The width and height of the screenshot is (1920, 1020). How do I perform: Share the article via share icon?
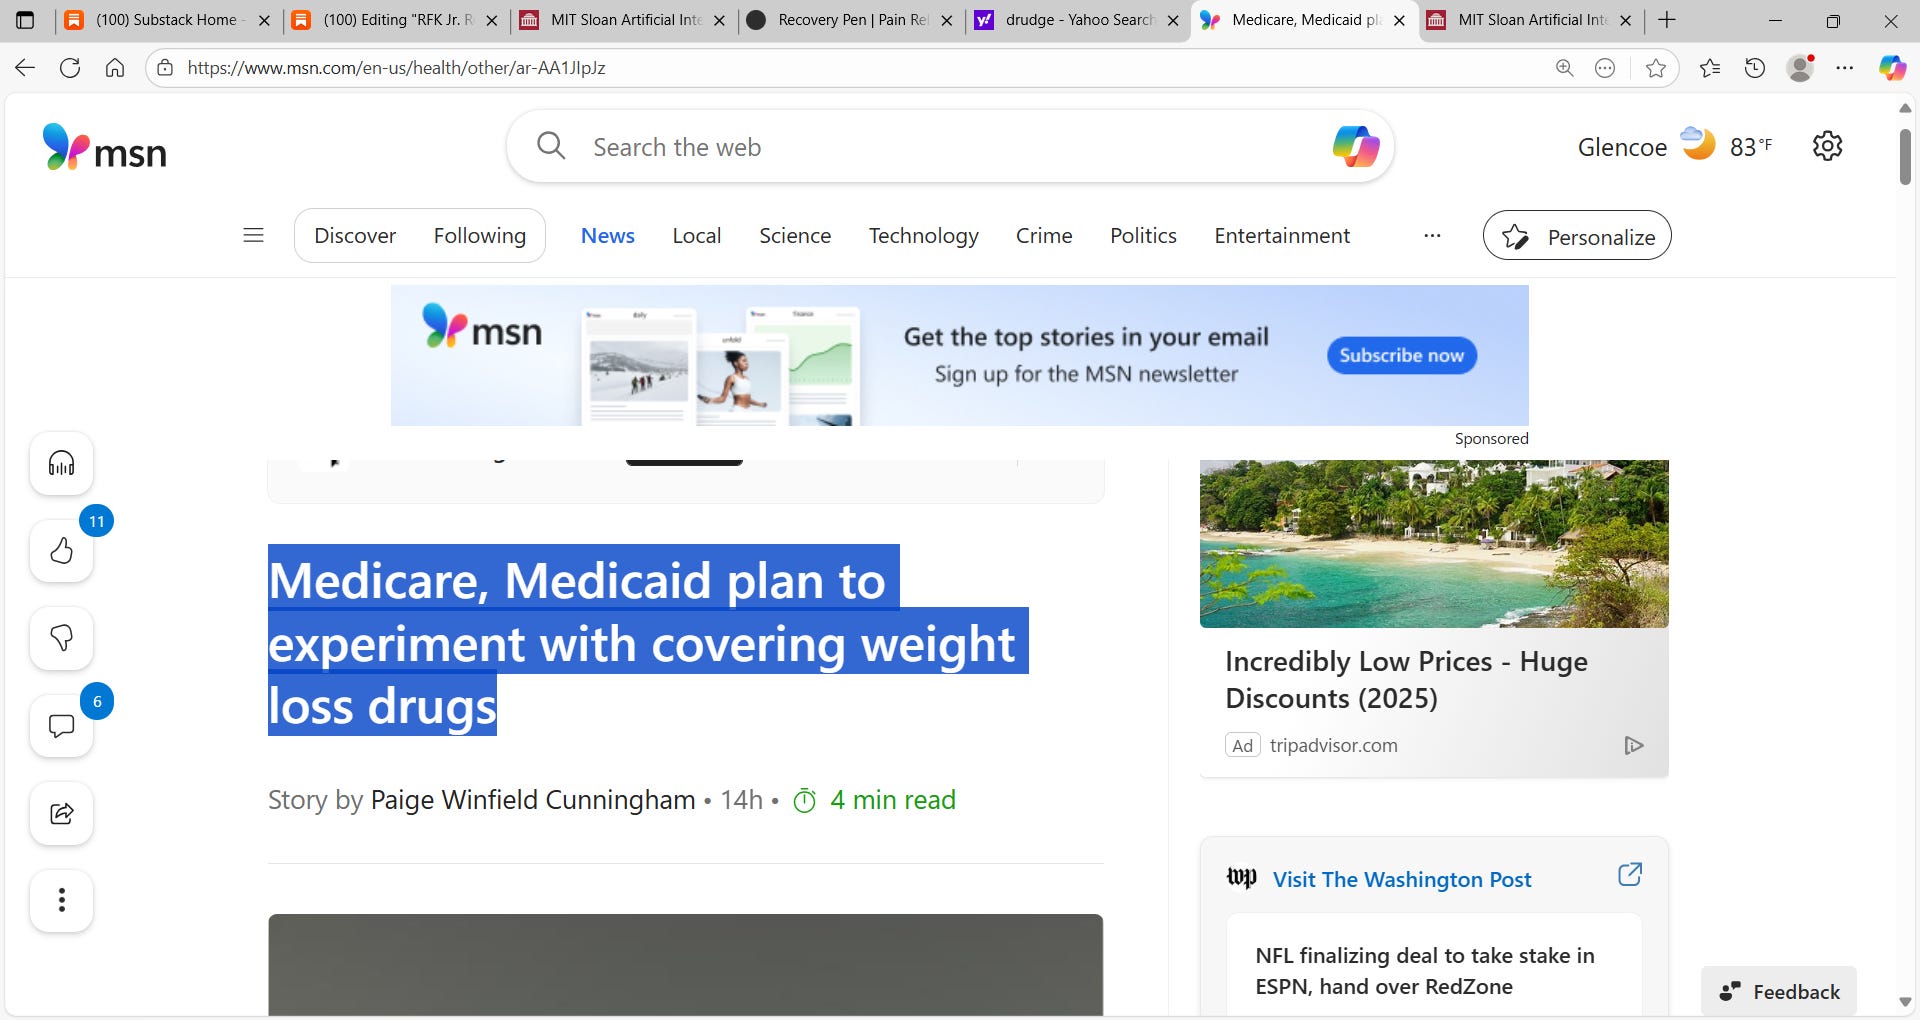pyautogui.click(x=61, y=813)
